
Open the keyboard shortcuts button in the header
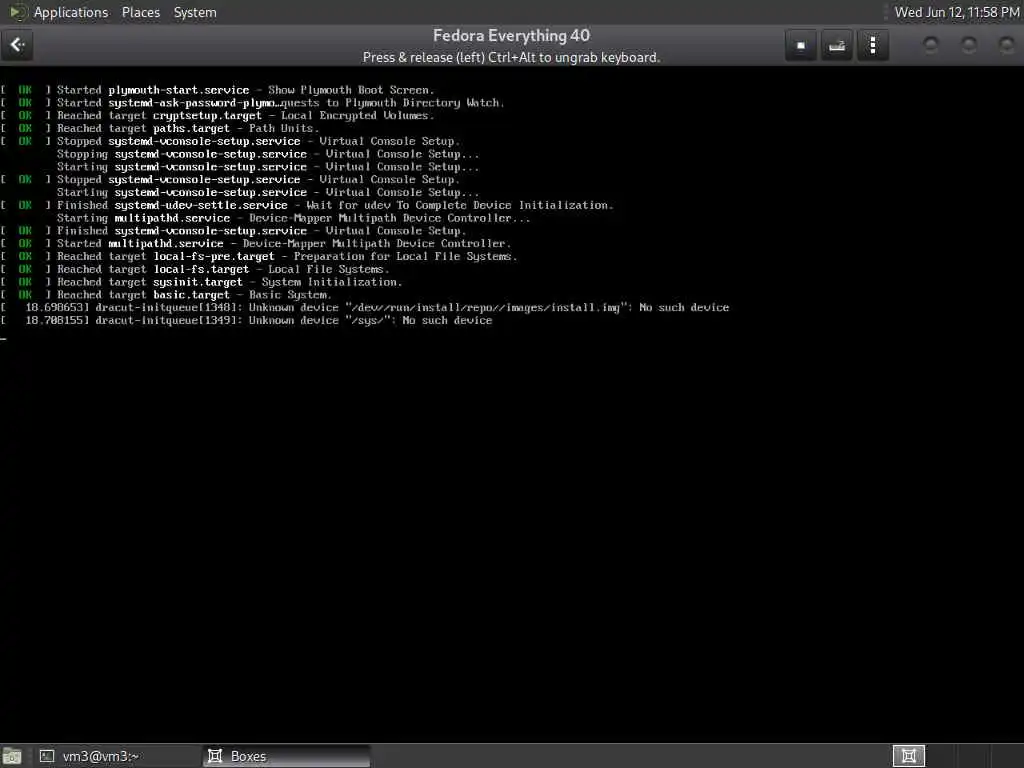837,46
